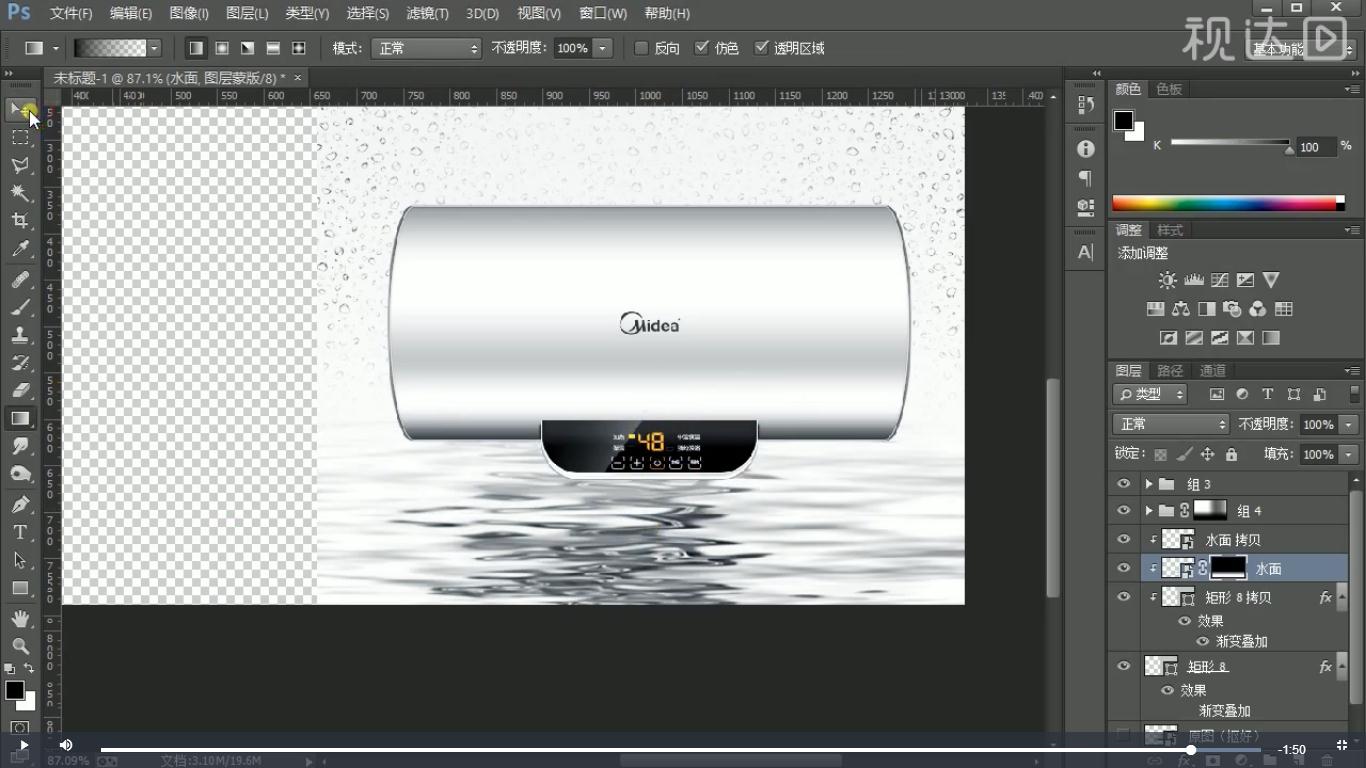
Task: Open the 图层(L) menu
Action: point(247,14)
